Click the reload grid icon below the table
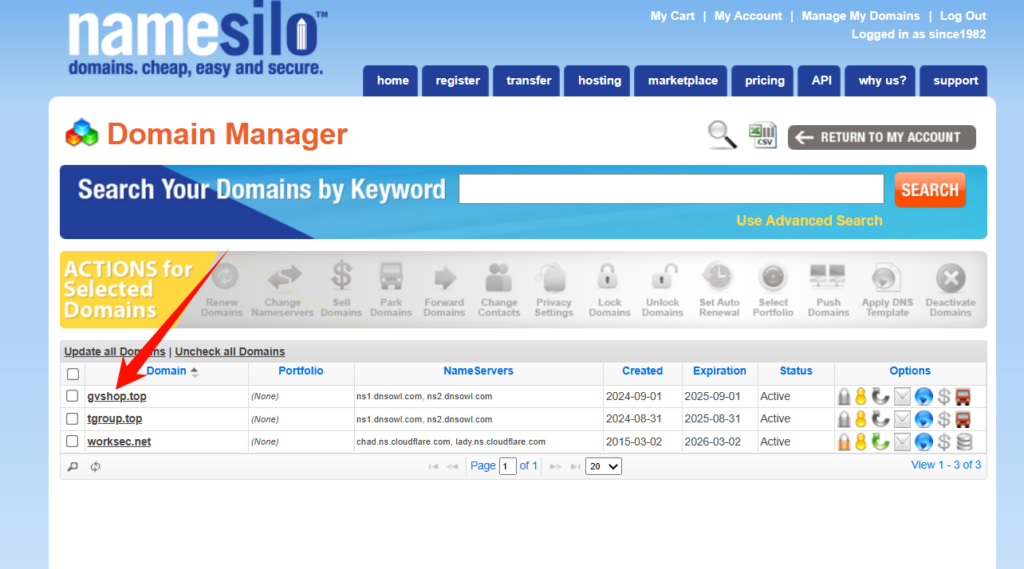Screen dimensions: 1024x569 tap(95, 466)
